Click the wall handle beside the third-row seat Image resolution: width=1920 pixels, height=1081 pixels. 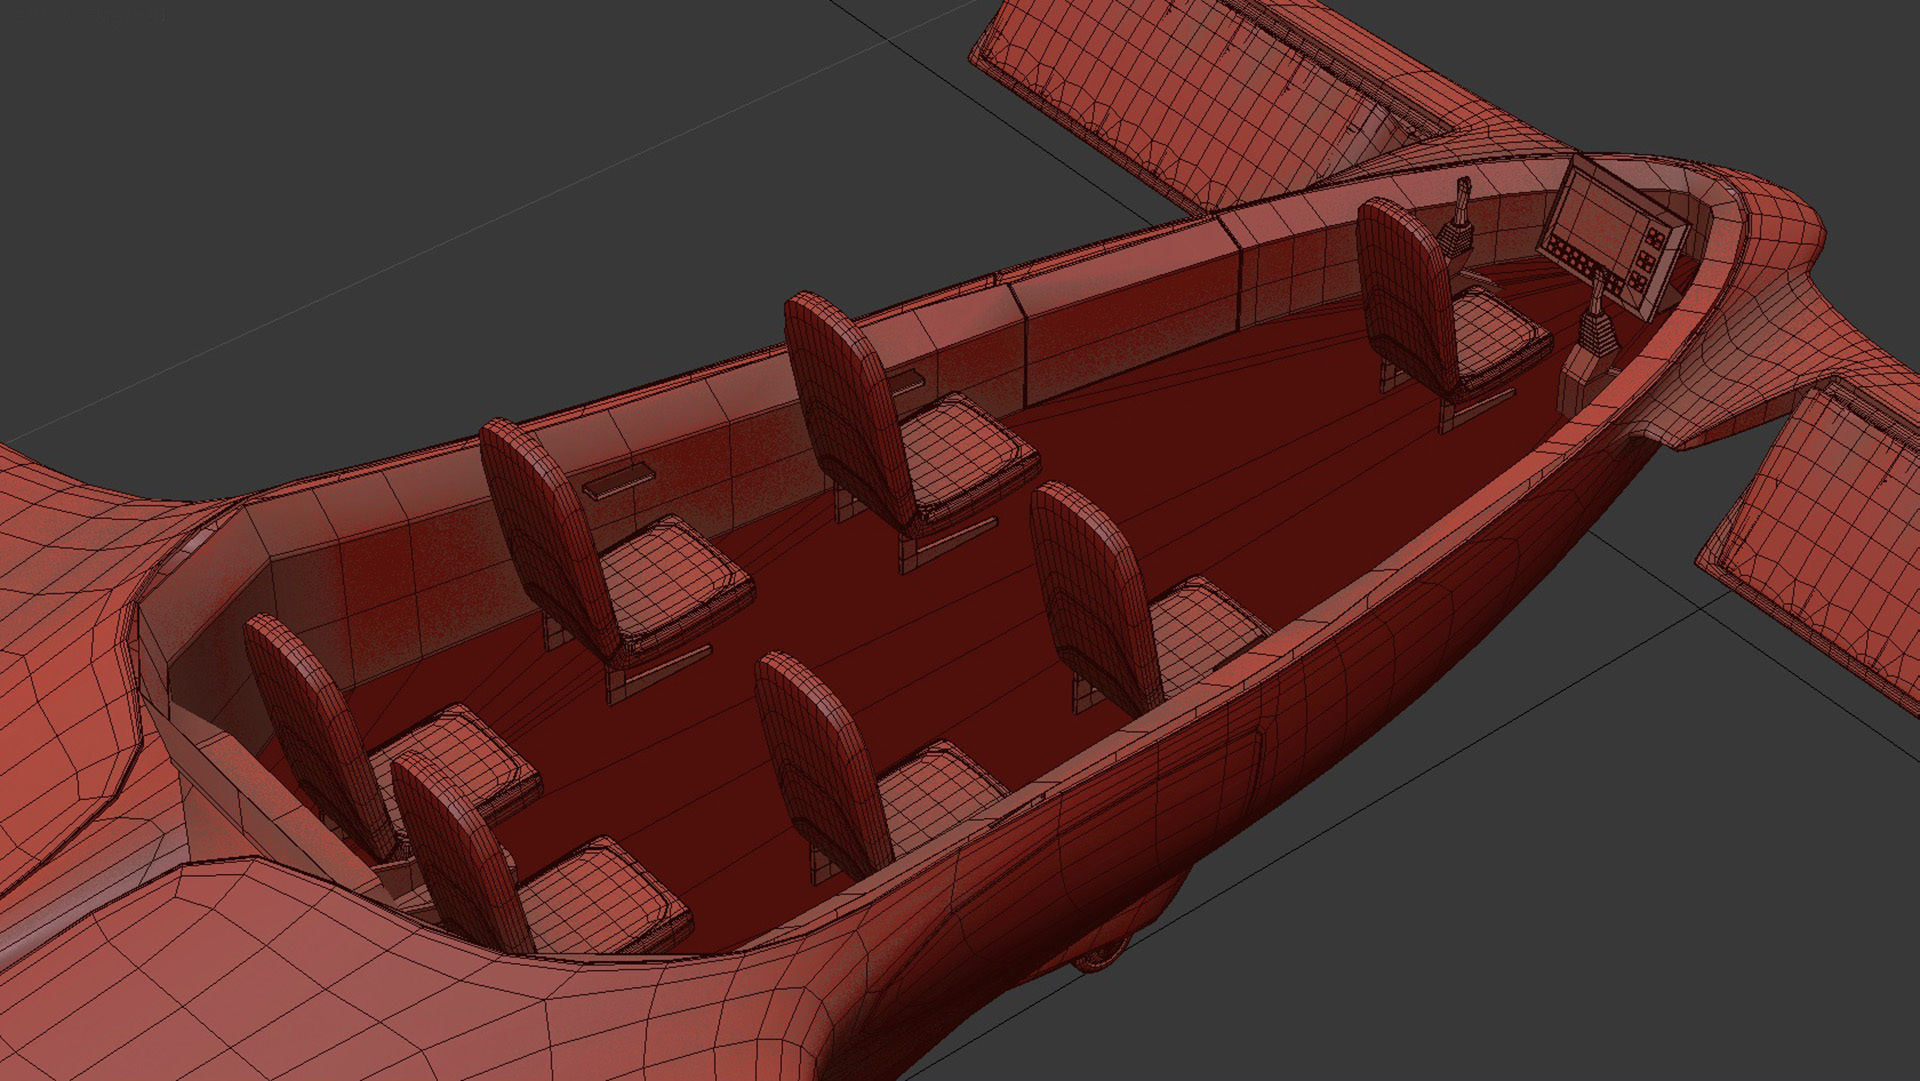point(621,482)
